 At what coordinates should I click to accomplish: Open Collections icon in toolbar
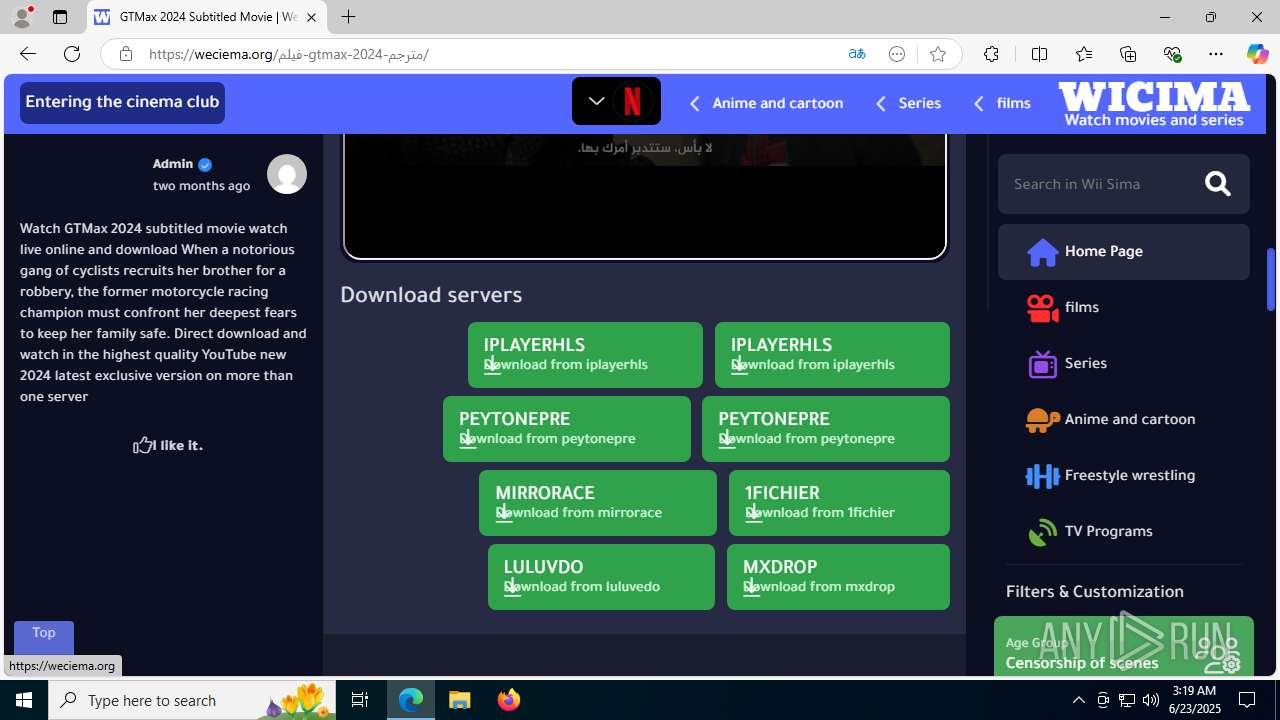click(1128, 54)
